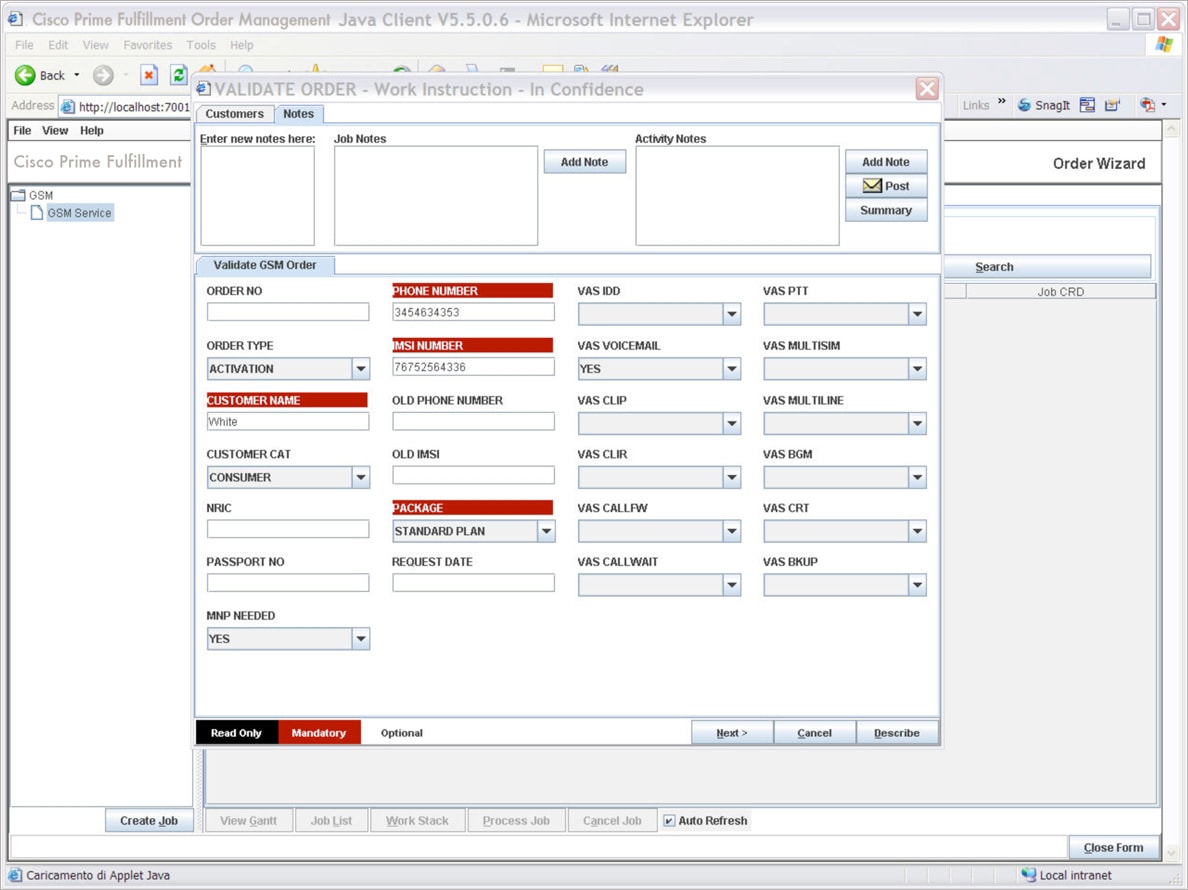Switch to the Customers tab
The height and width of the screenshot is (890, 1188).
click(x=235, y=114)
